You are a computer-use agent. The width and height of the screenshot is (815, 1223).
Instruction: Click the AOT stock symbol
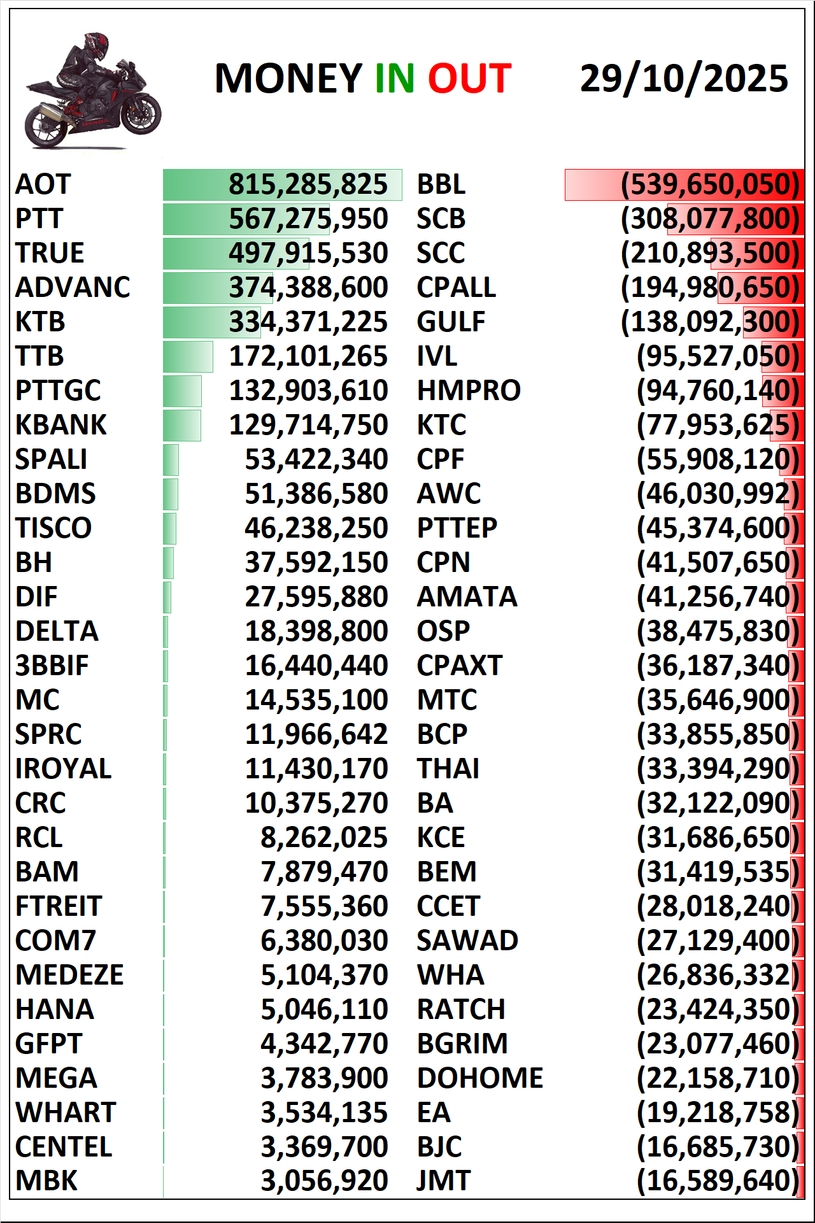43,184
